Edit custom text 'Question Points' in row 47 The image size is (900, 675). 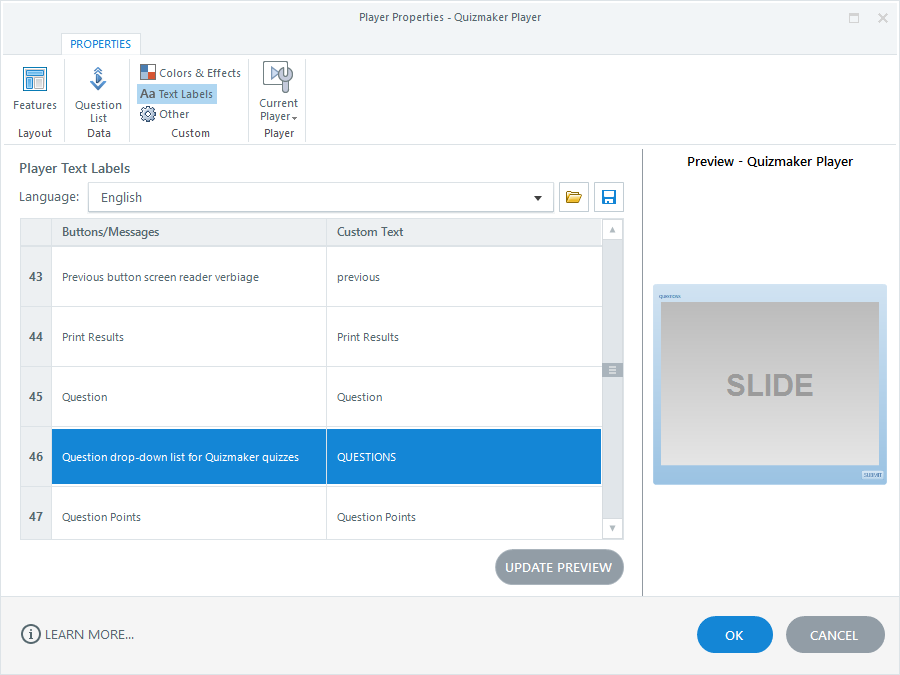pyautogui.click(x=464, y=514)
